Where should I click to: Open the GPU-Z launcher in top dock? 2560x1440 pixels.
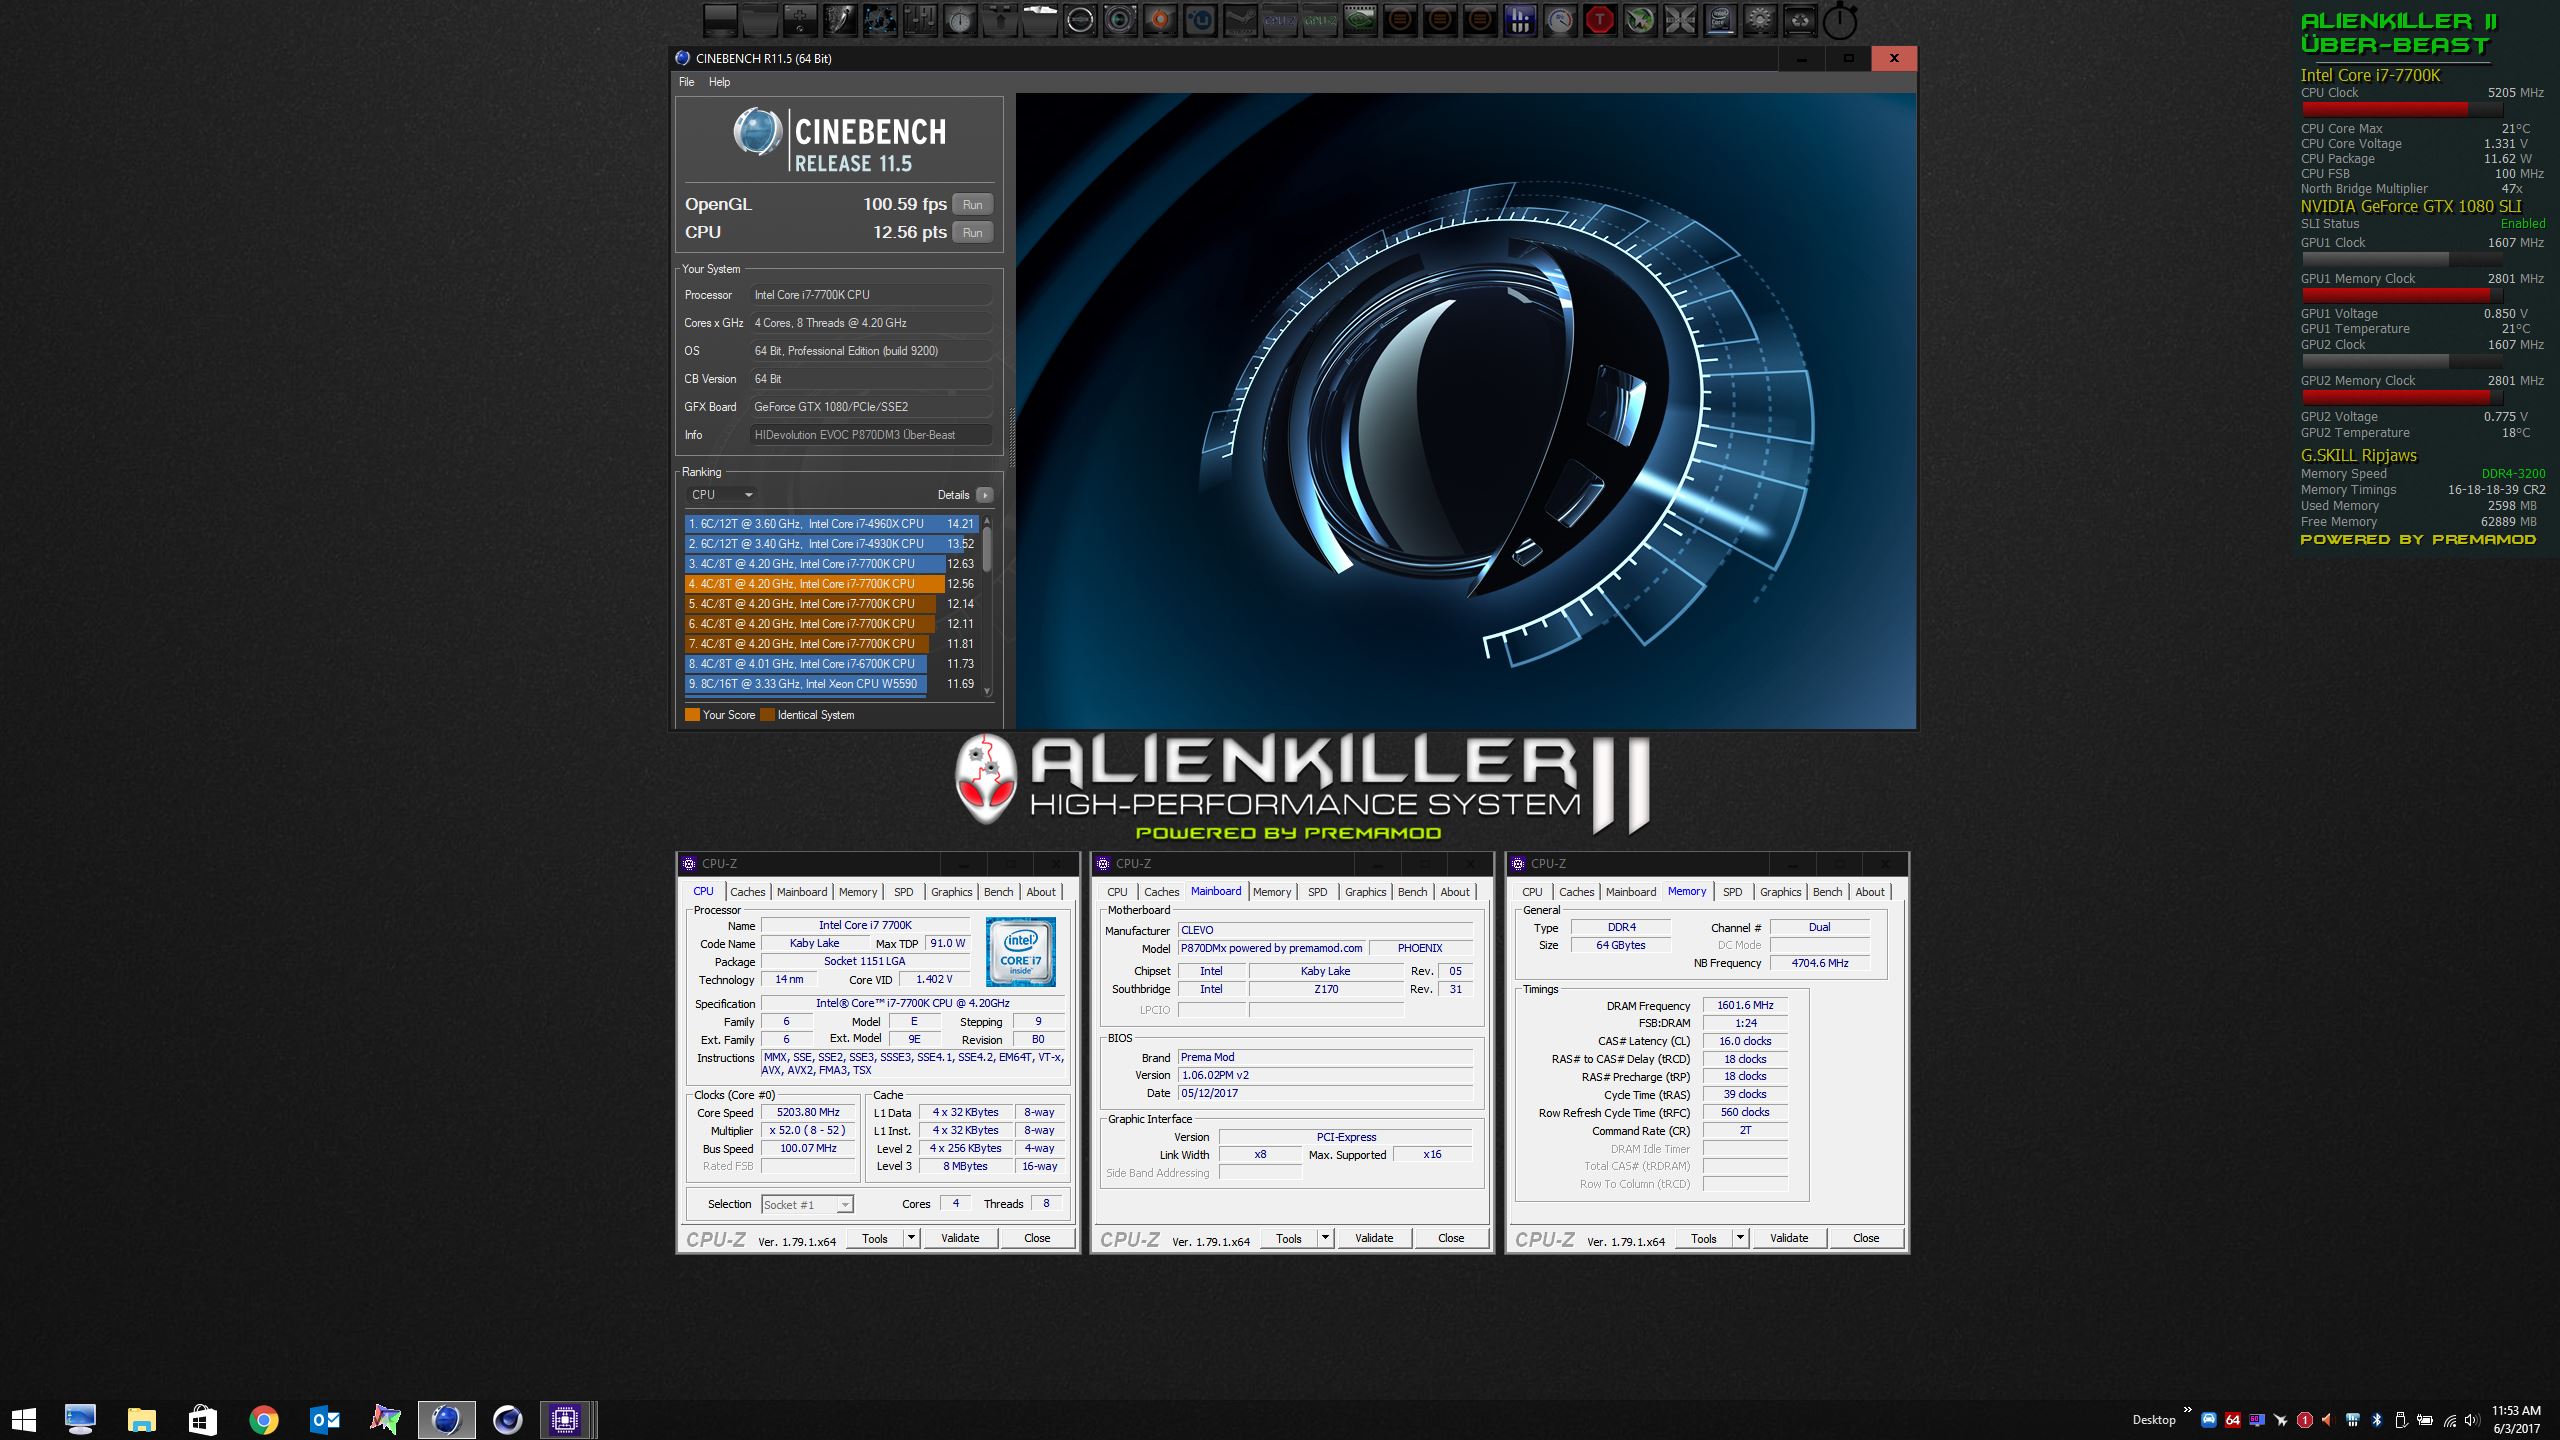click(x=1320, y=20)
